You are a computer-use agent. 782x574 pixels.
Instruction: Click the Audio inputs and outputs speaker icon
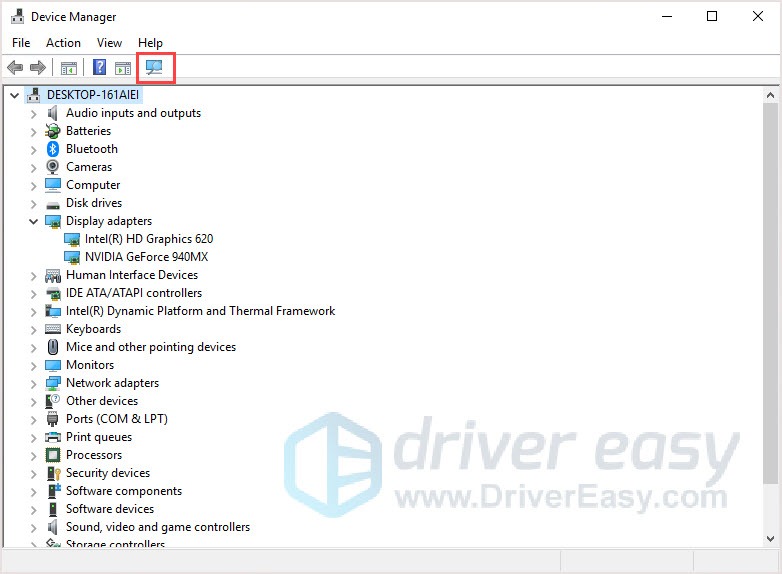point(52,113)
